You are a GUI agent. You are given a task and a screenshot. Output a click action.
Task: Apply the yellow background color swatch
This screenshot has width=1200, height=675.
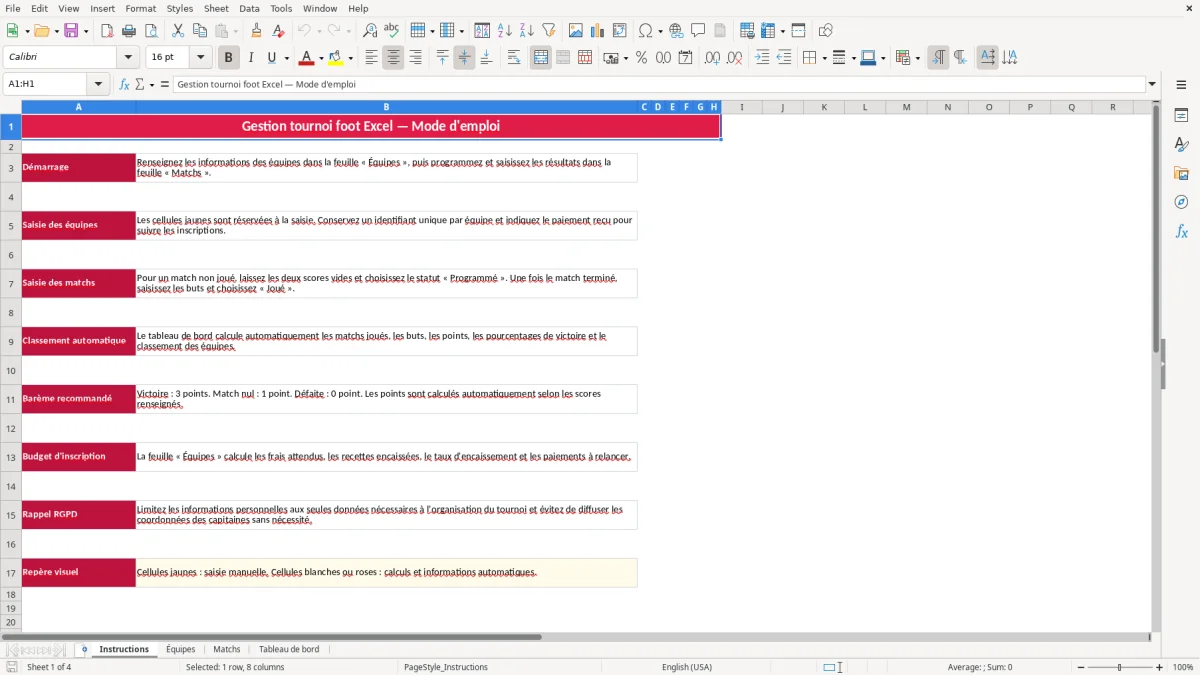coord(336,58)
